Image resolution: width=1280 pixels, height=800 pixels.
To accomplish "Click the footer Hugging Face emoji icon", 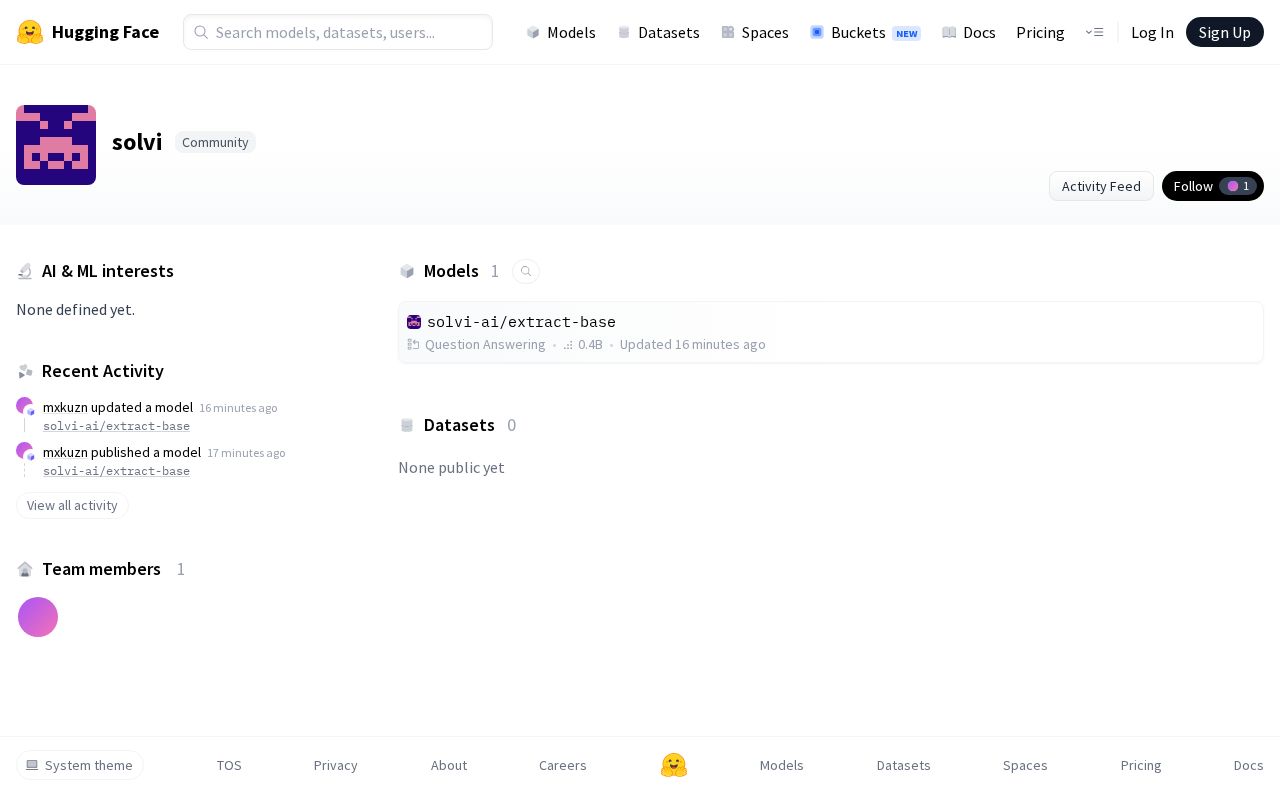I will point(674,765).
